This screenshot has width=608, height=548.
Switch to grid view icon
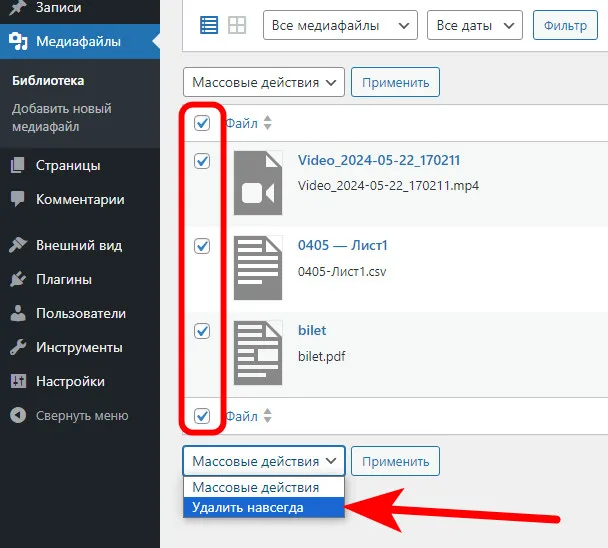click(x=237, y=26)
